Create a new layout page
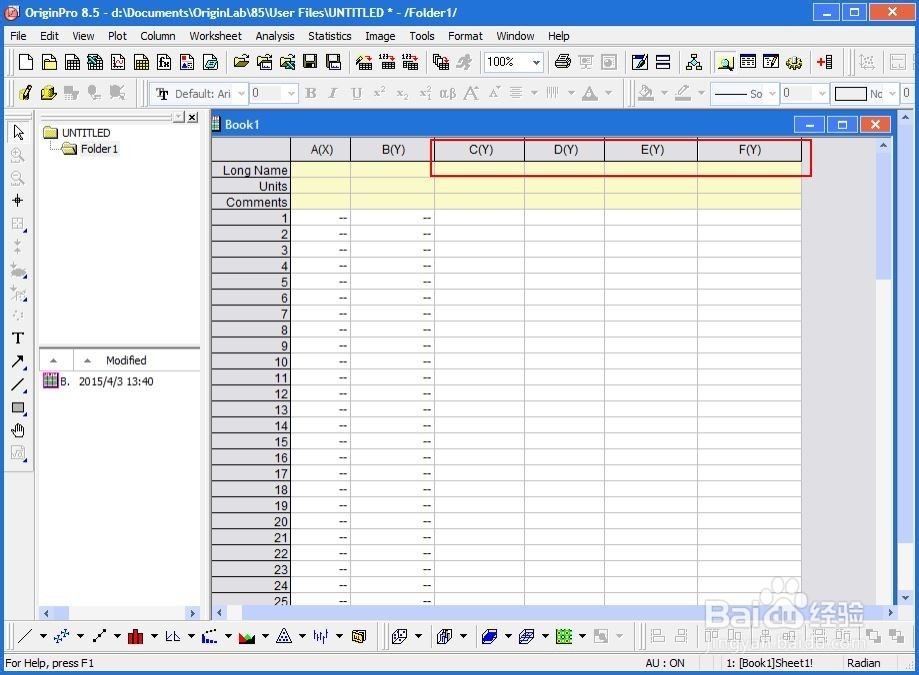This screenshot has height=675, width=919. pyautogui.click(x=187, y=62)
